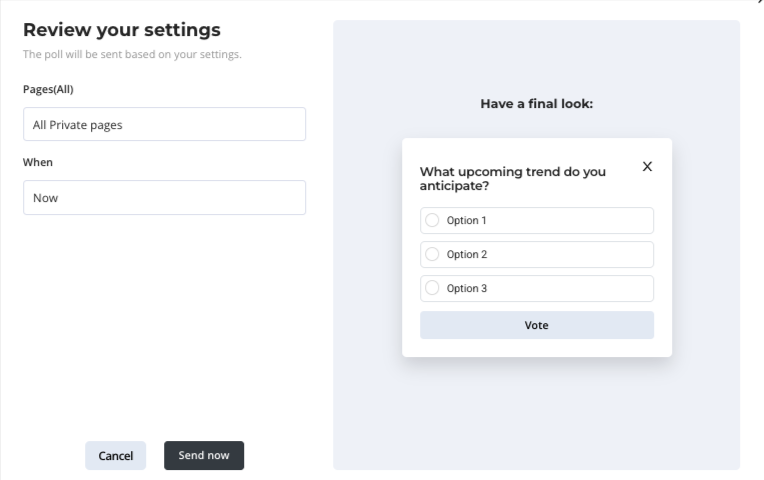The width and height of the screenshot is (764, 480).
Task: Click the subtitle about poll being sent
Action: point(132,54)
